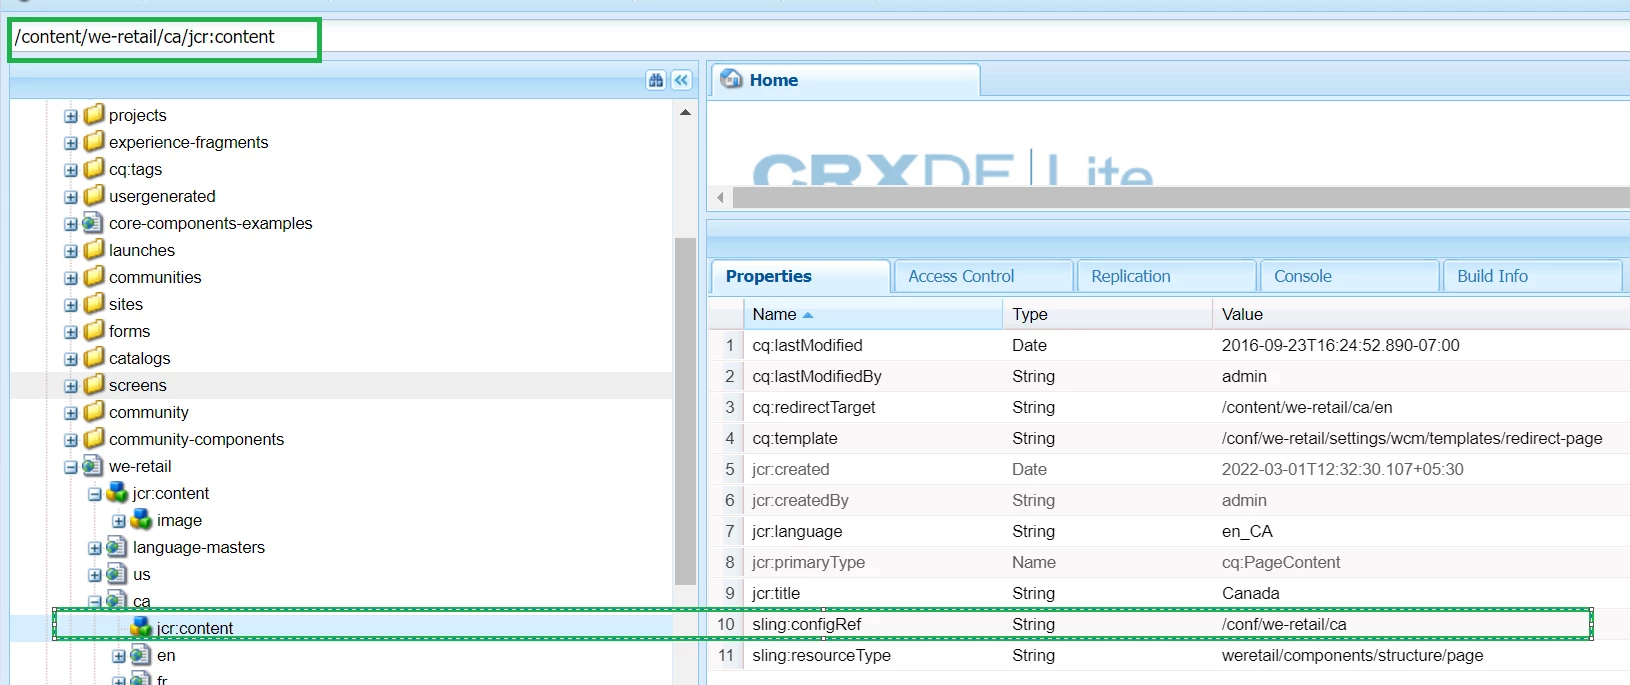The image size is (1630, 685).
Task: Click the launches folder icon
Action: [x=94, y=249]
